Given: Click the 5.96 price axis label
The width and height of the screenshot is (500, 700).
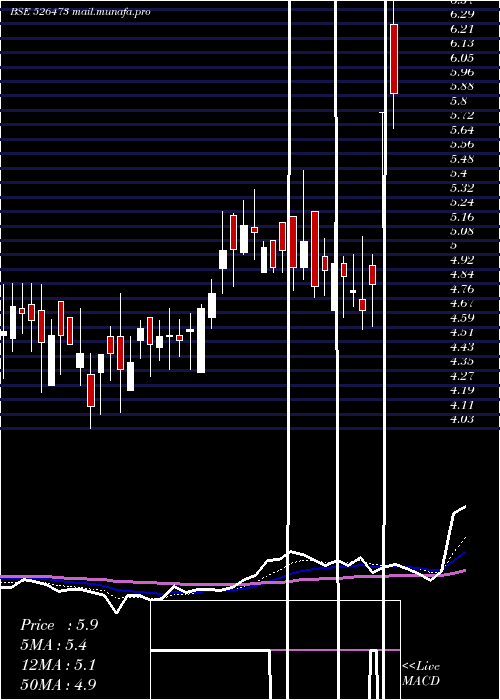Looking at the screenshot, I should pyautogui.click(x=462, y=72).
